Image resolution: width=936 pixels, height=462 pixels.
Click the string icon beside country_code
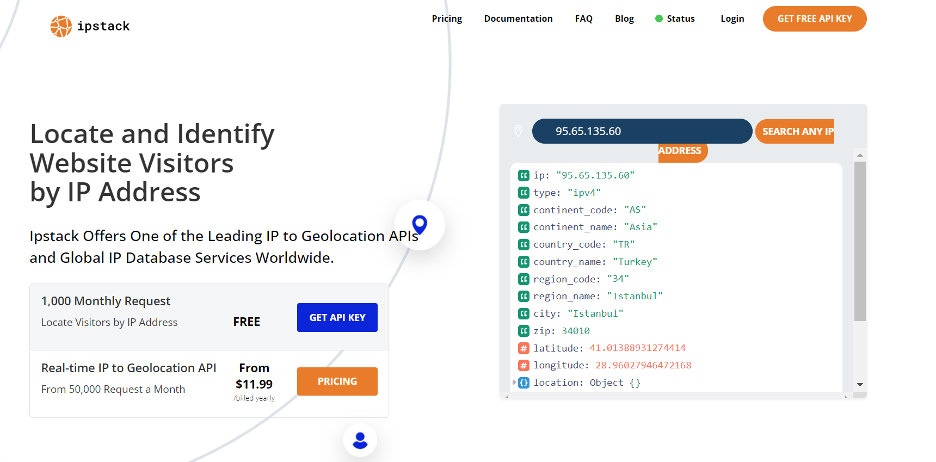(x=524, y=244)
